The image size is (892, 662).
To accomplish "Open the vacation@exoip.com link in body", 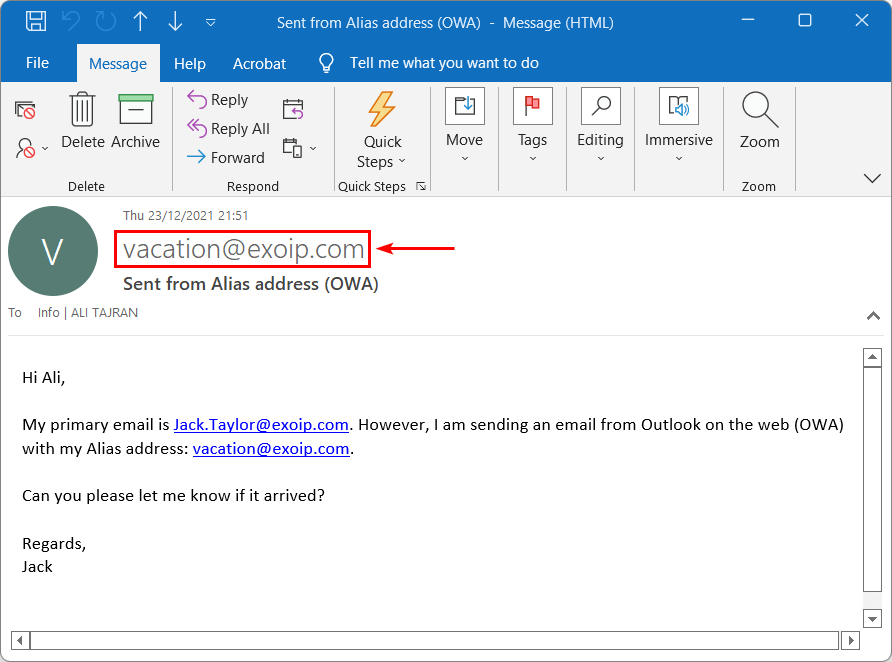I will [271, 449].
